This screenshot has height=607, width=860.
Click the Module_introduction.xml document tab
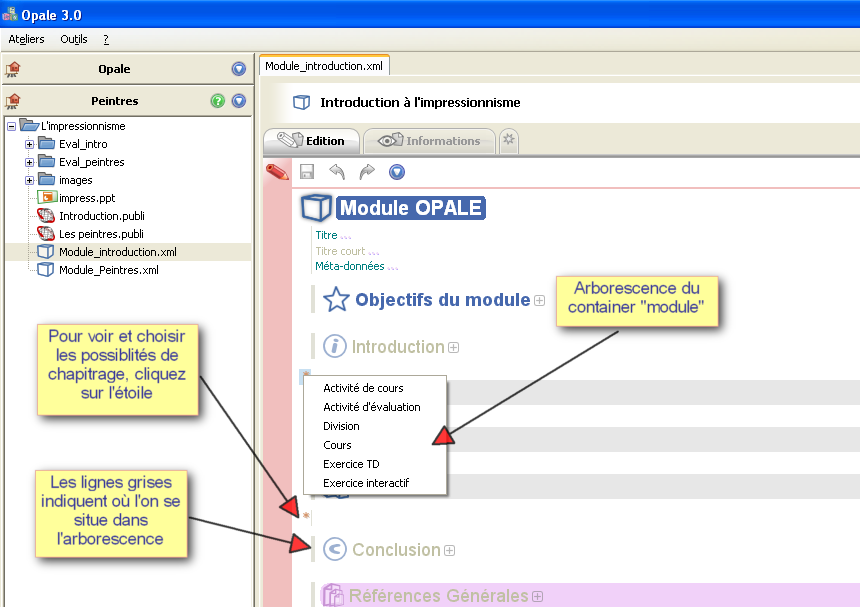[324, 66]
